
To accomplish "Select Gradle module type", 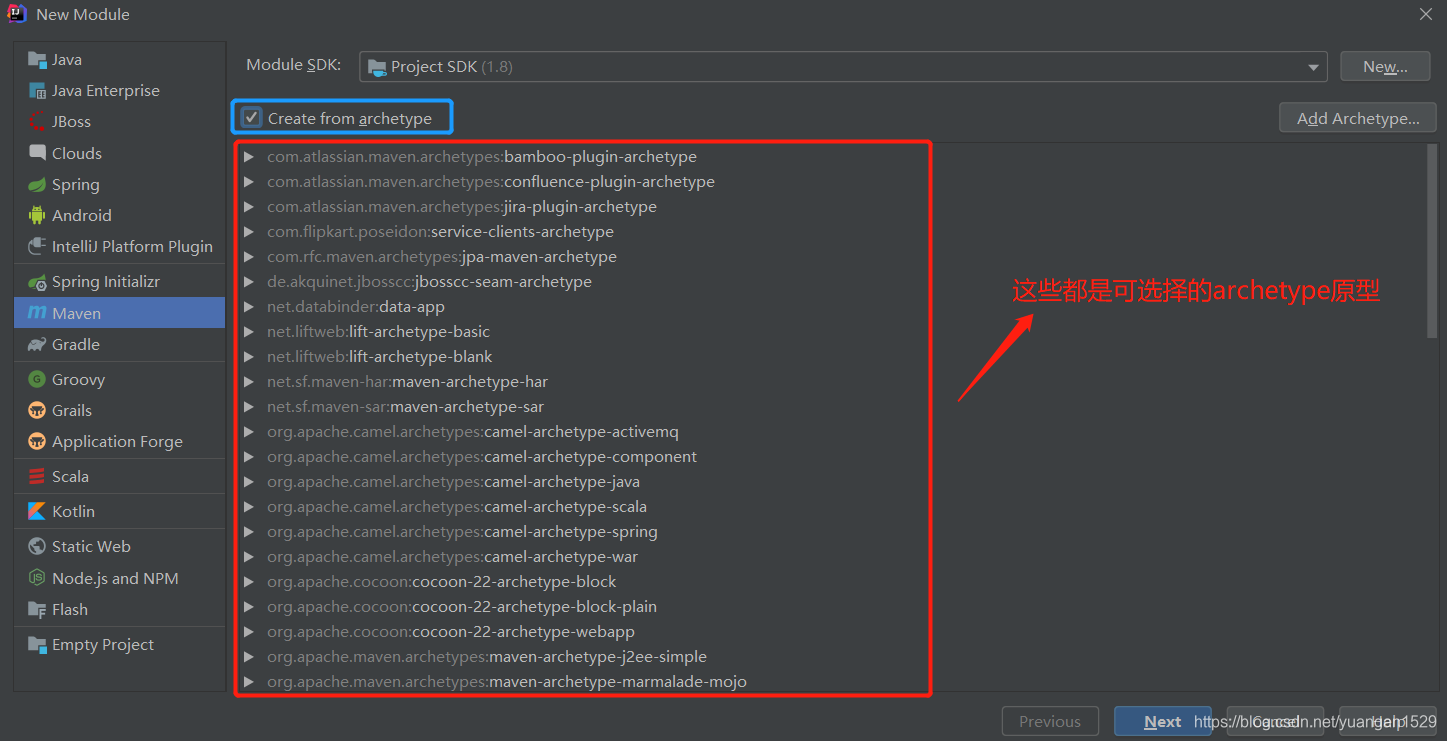I will 120,344.
